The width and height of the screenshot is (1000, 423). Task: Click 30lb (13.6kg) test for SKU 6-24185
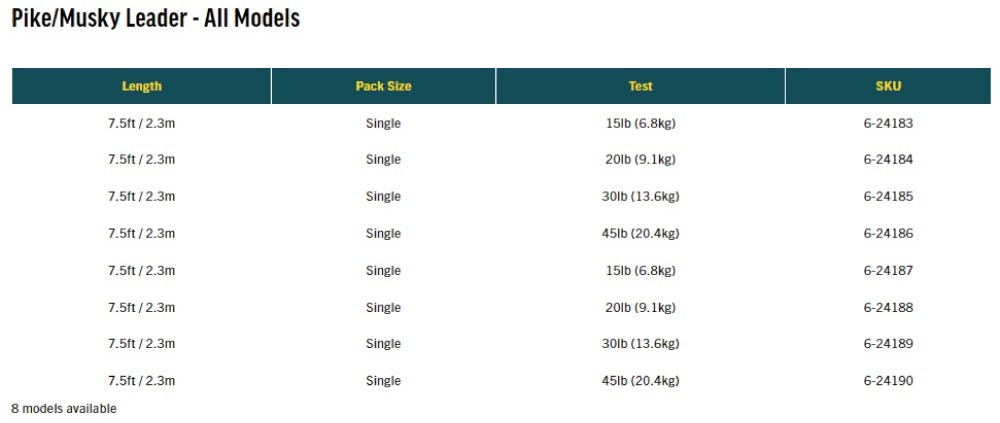point(640,197)
